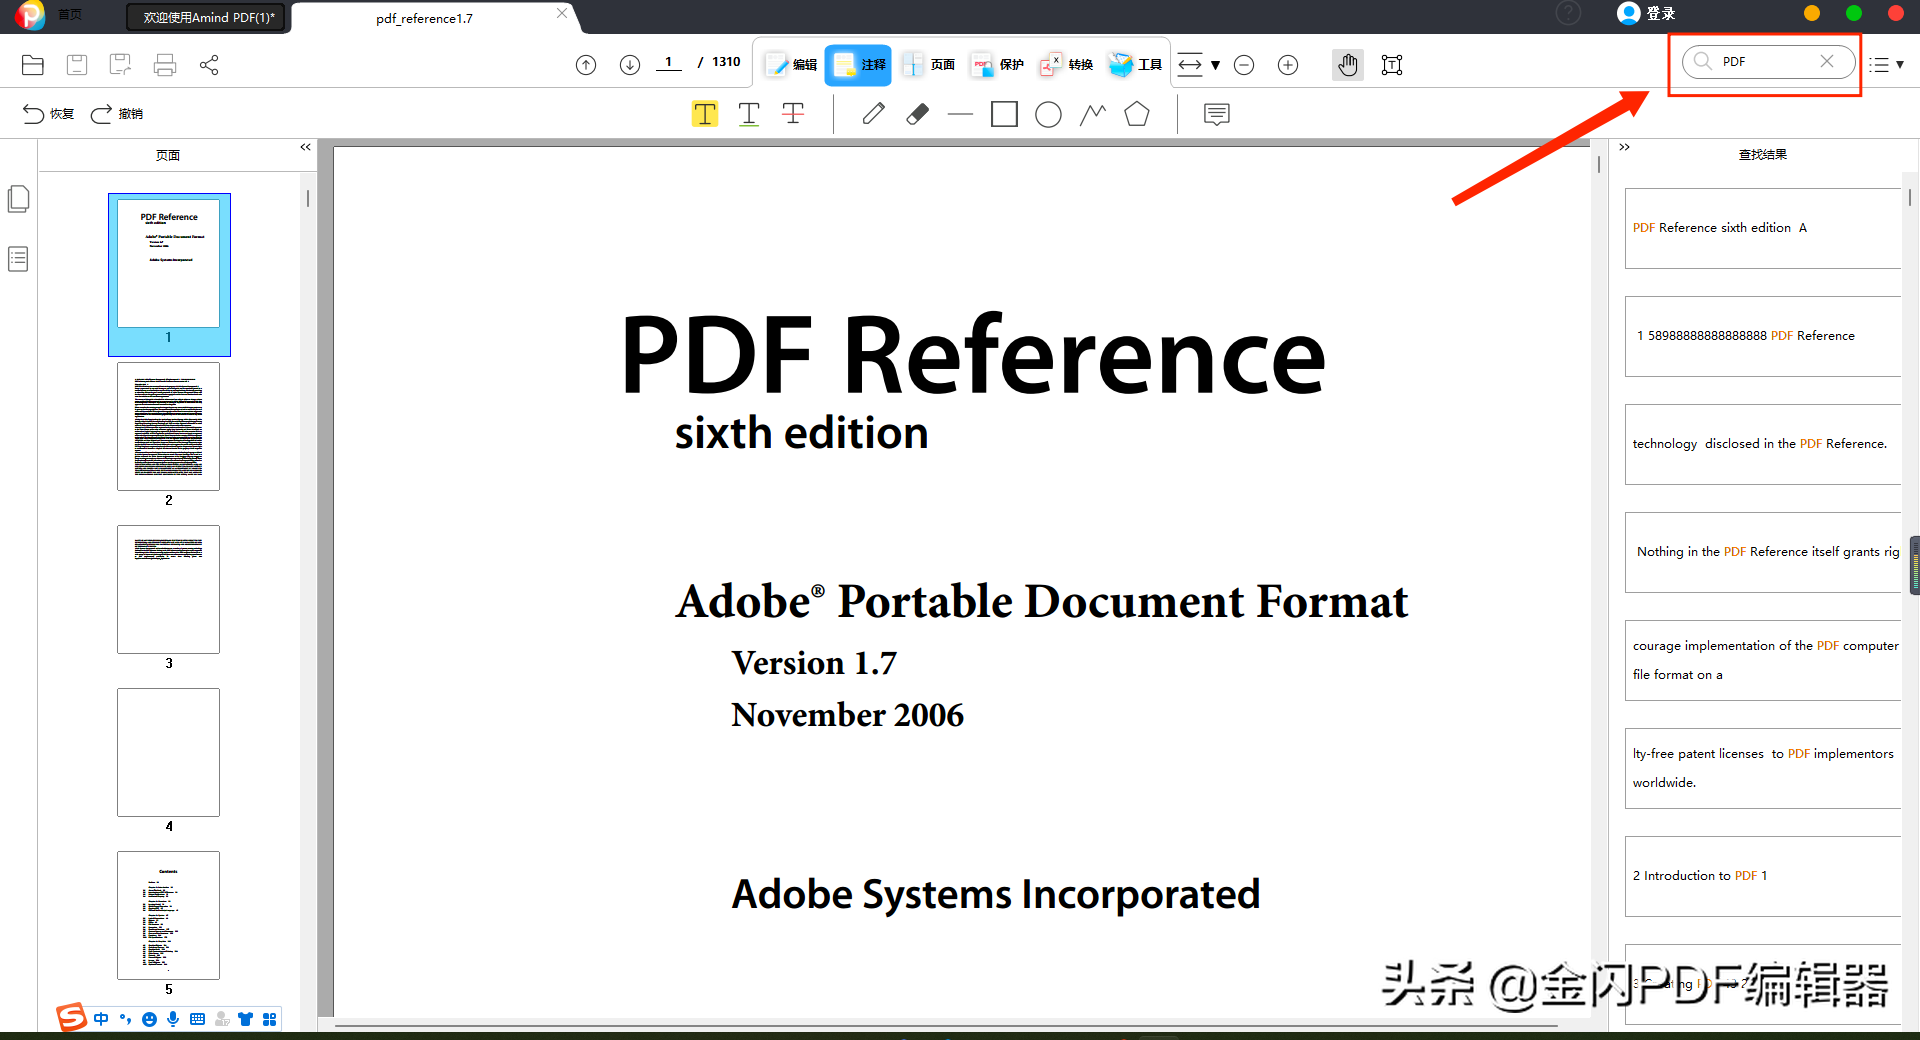Collapse the pages panel with double chevron
Screen dimensions: 1920x1040
pos(306,147)
